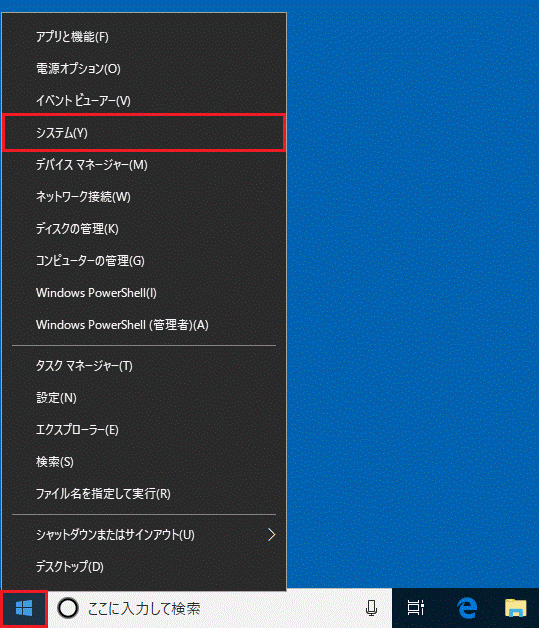Choose ネットワーク接続(W)
Screen dimensions: 539x628
pyautogui.click(x=144, y=197)
